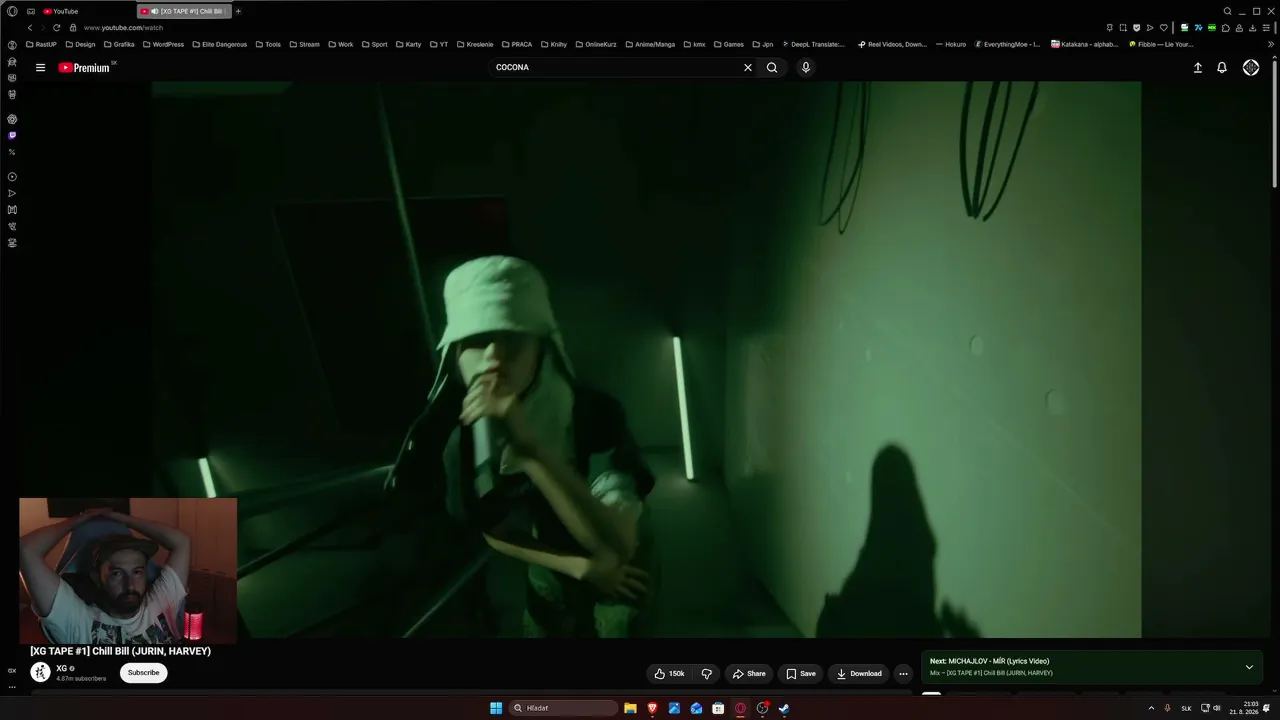
Task: Open the Anime/Manga bookmarks folder
Action: (x=650, y=45)
